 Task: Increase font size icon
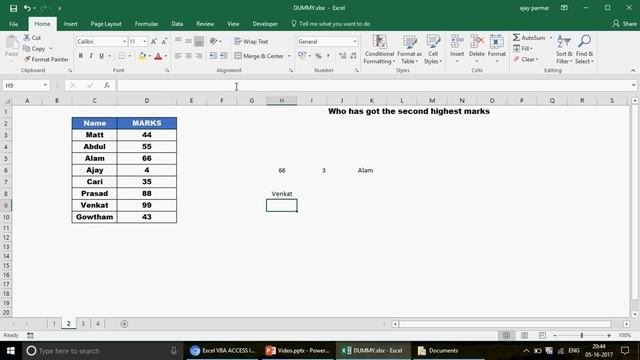click(154, 42)
